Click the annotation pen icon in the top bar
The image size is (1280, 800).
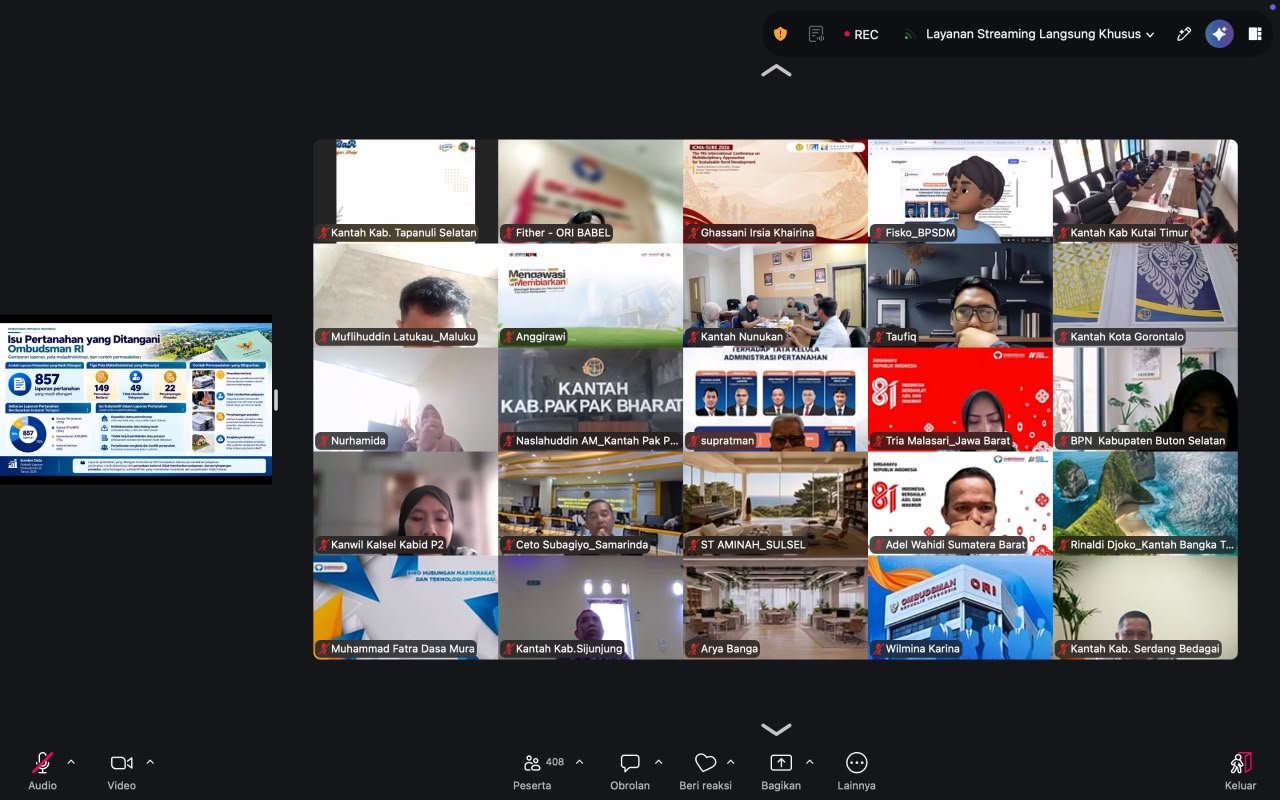1184,34
